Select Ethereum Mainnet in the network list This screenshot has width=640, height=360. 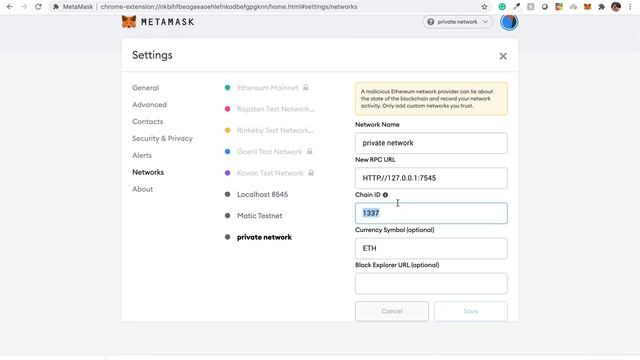click(x=267, y=88)
